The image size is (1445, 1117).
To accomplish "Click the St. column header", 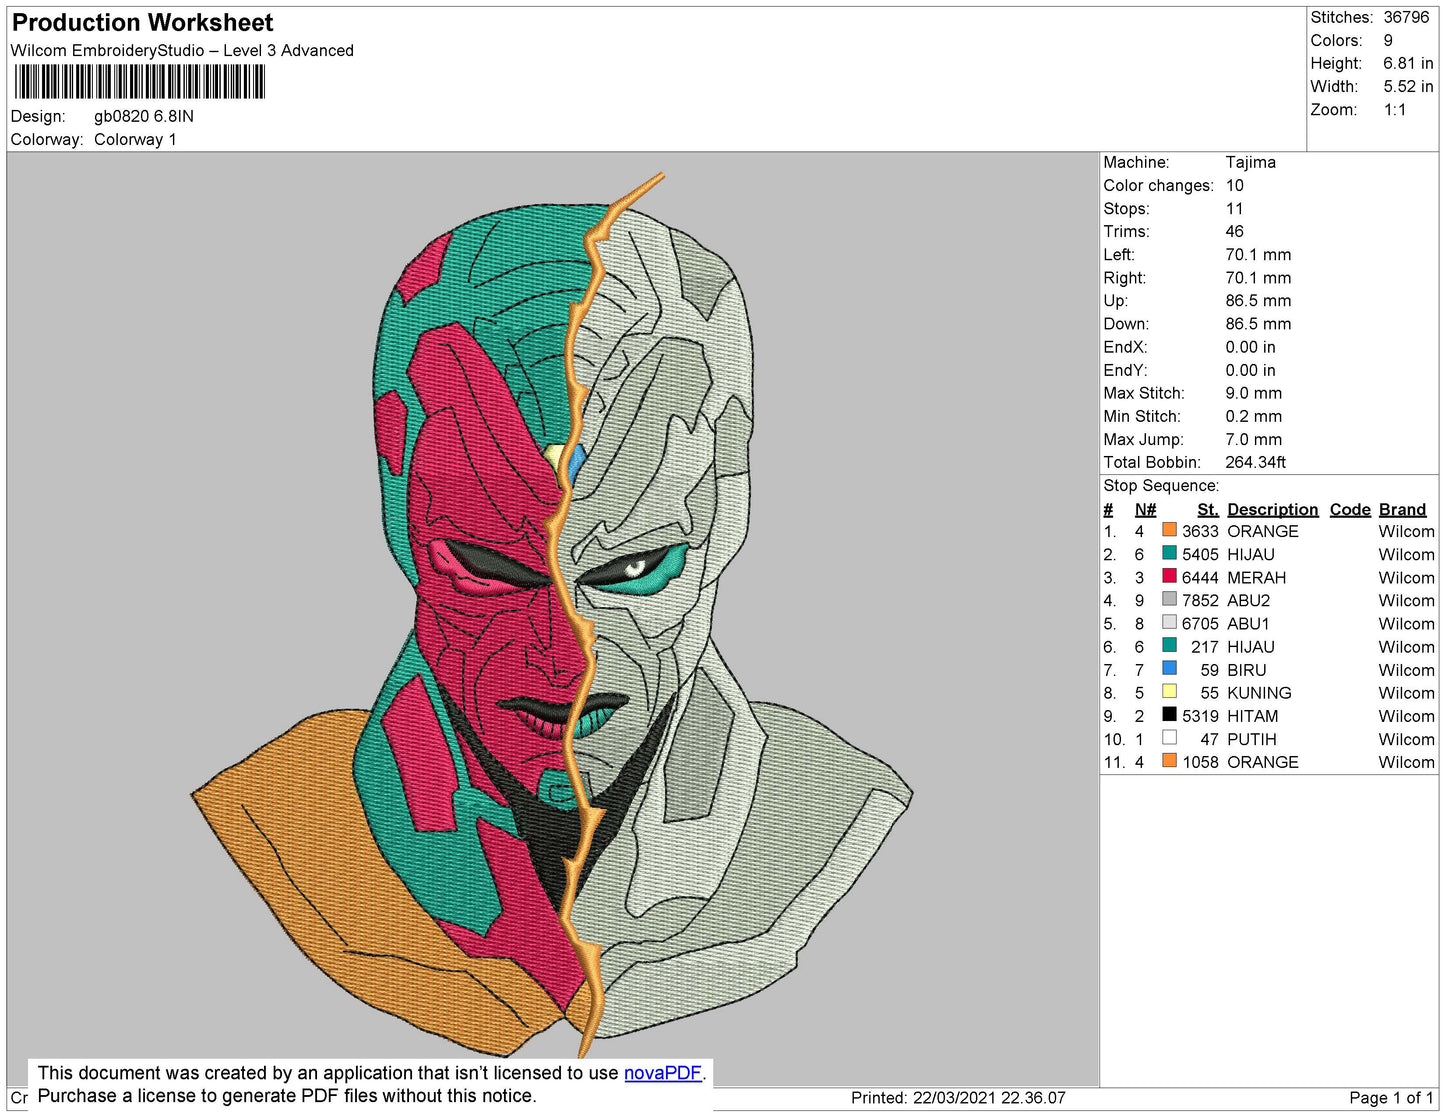I will [x=1208, y=509].
